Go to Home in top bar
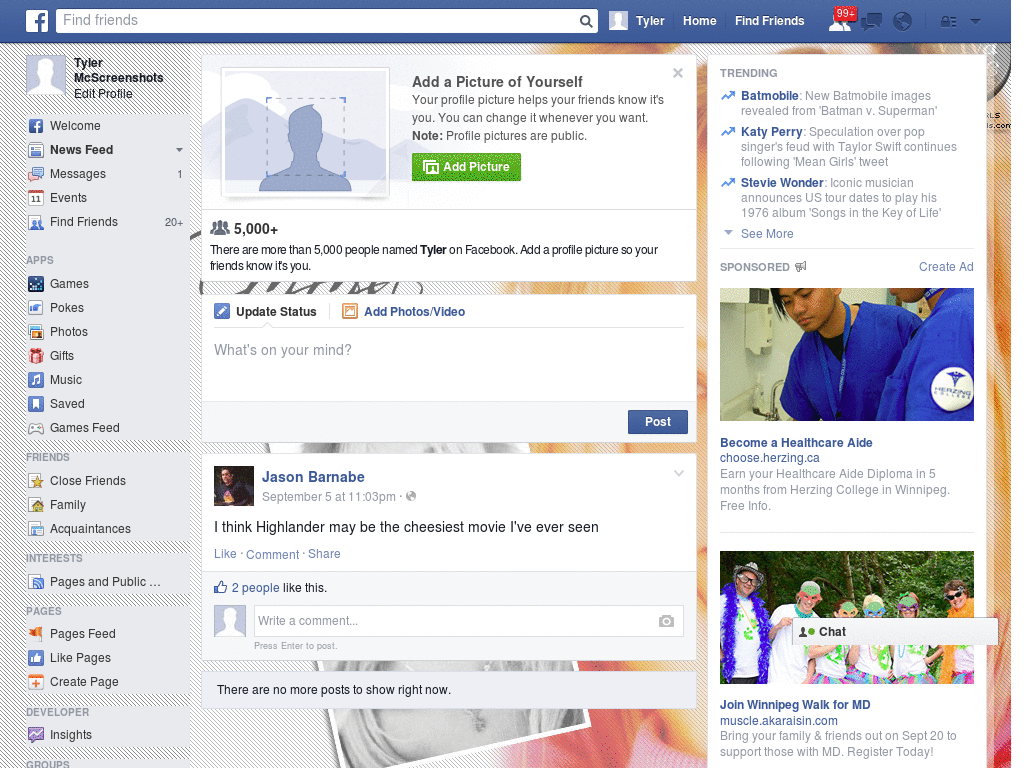This screenshot has width=1024, height=768. coord(699,21)
